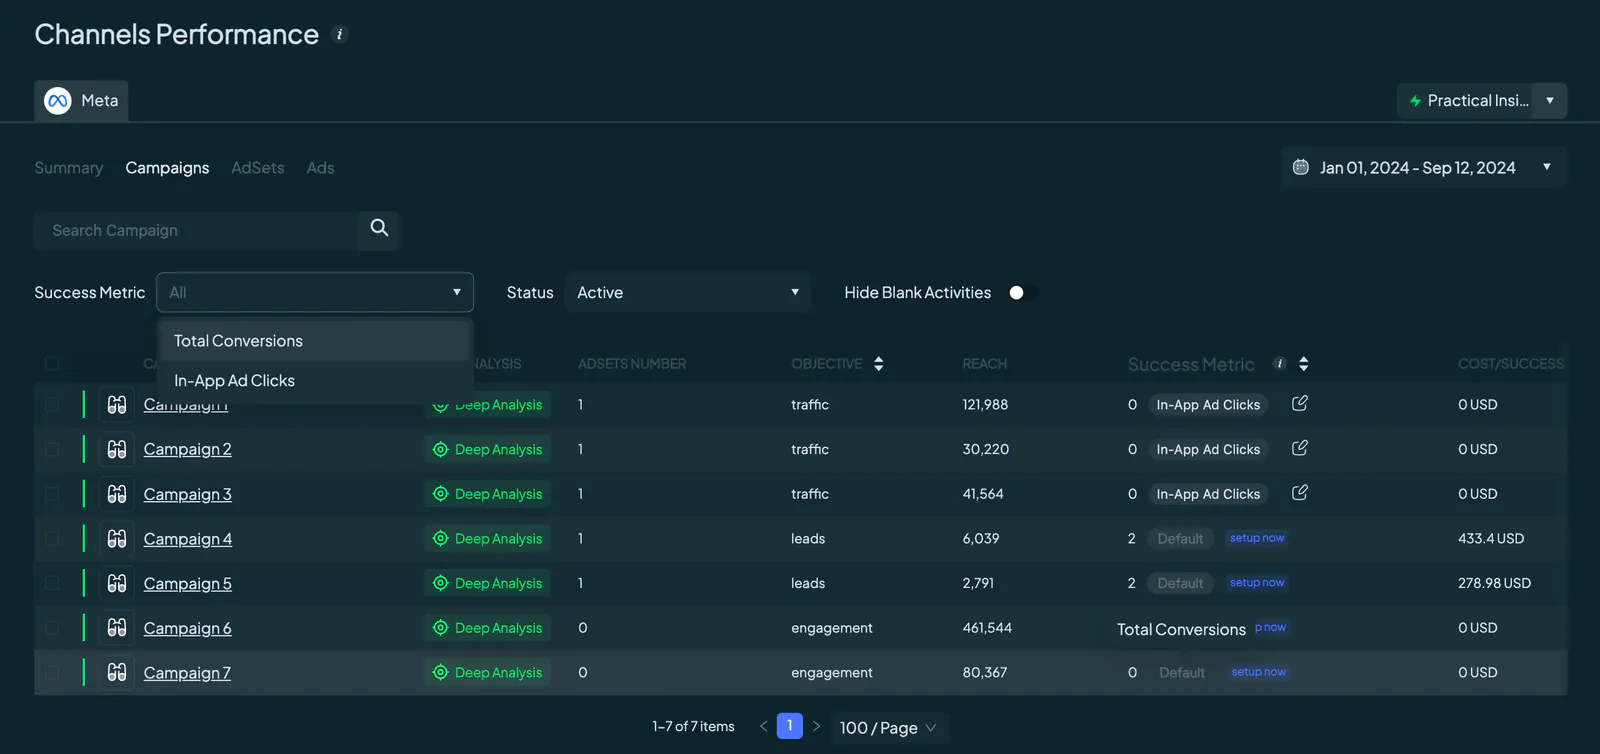Click the Practical Insights button
Screen dimensions: 1600x754
(x=1465, y=100)
